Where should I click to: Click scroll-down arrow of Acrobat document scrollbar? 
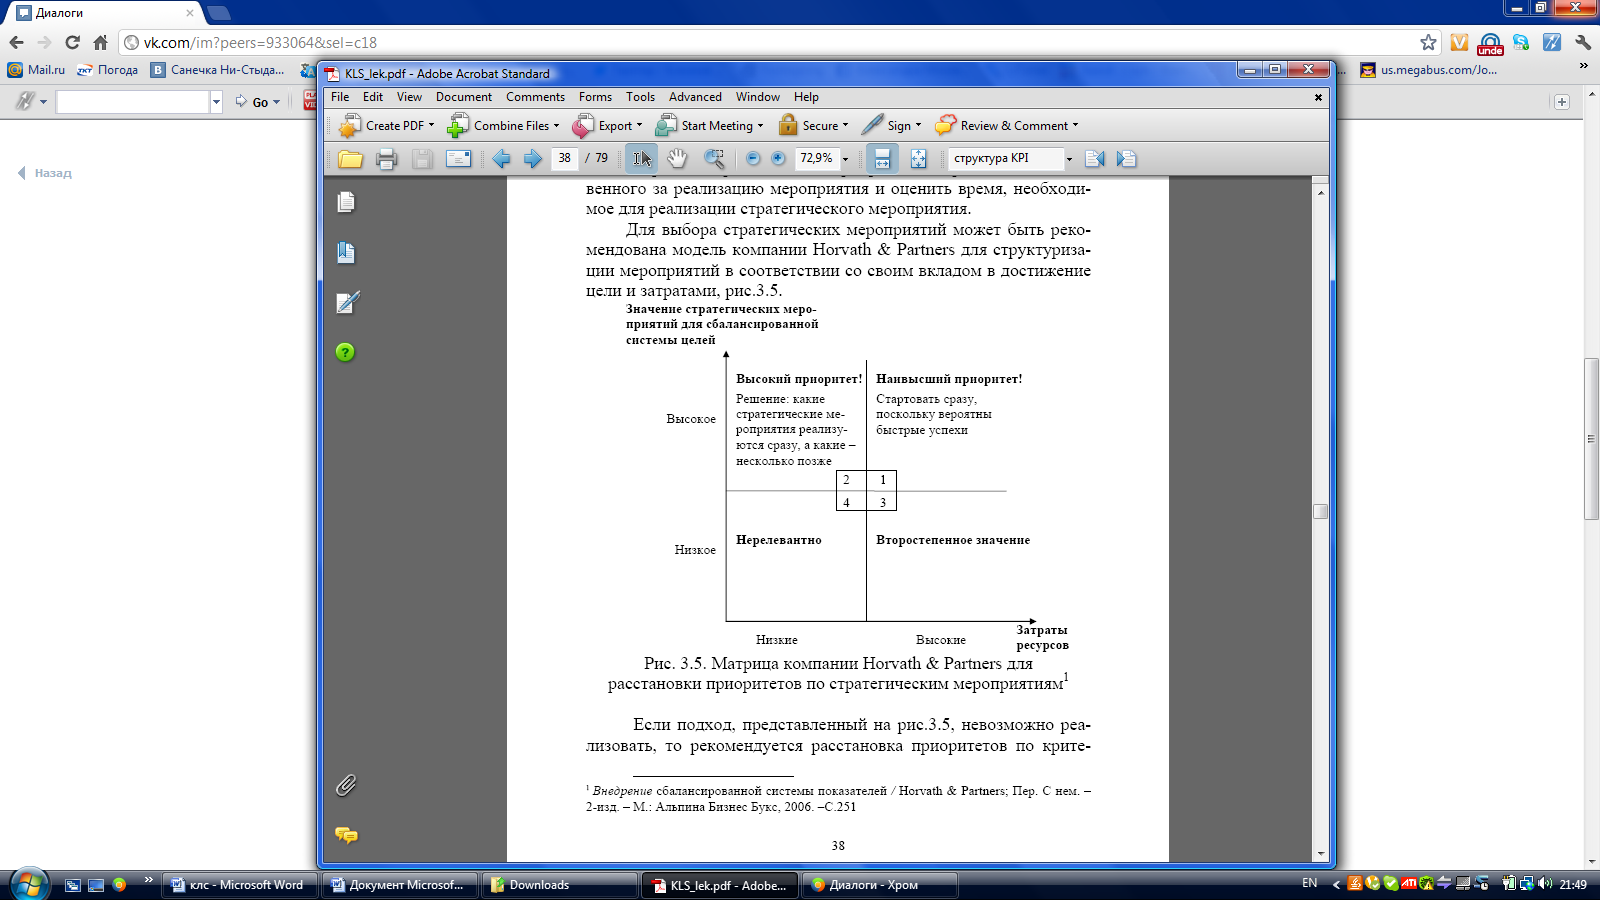tap(1320, 854)
